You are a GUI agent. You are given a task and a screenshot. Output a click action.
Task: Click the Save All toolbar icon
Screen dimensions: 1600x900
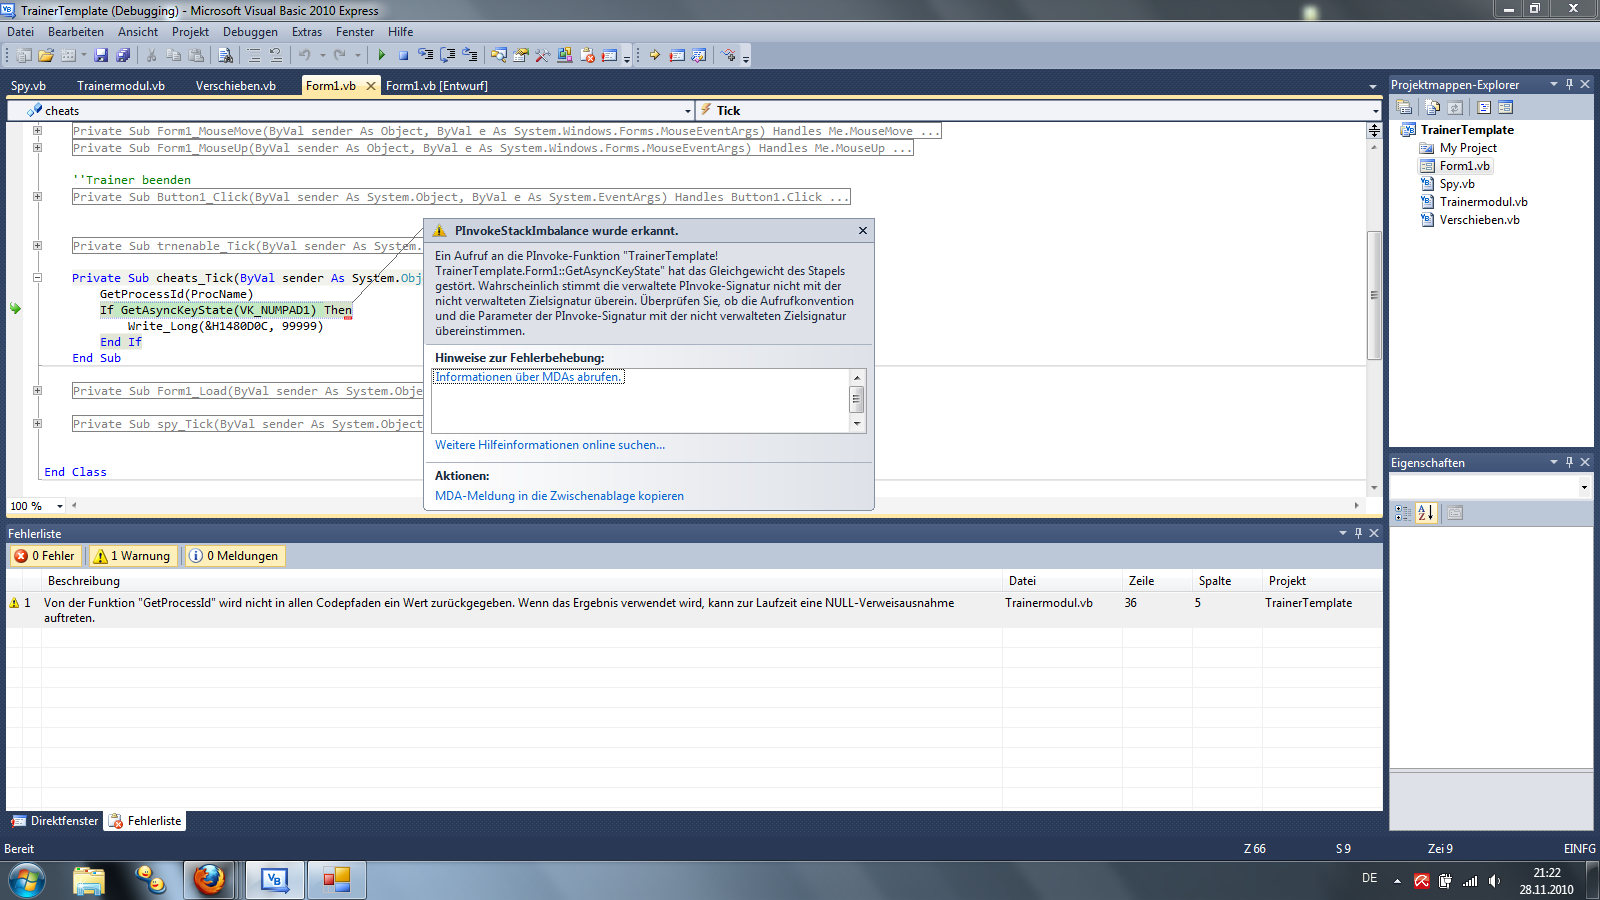(122, 56)
